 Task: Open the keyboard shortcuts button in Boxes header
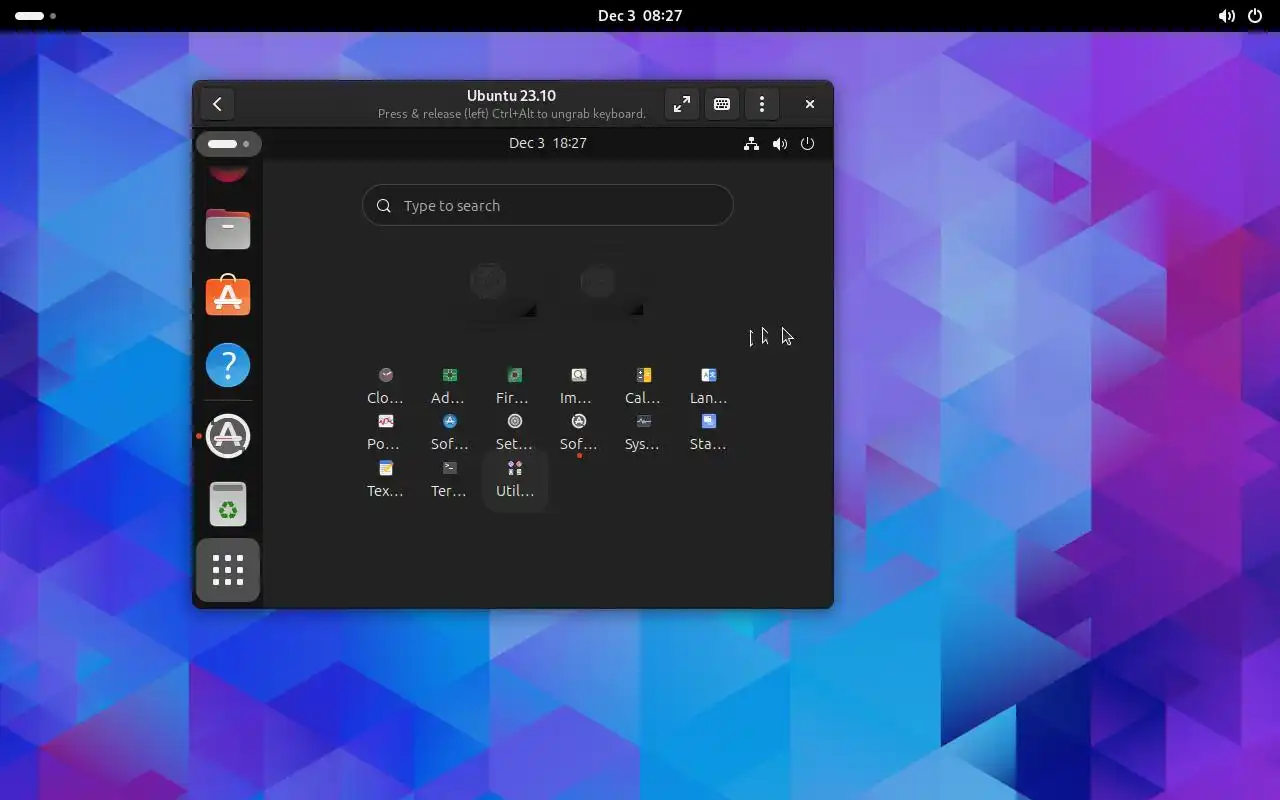coord(722,104)
